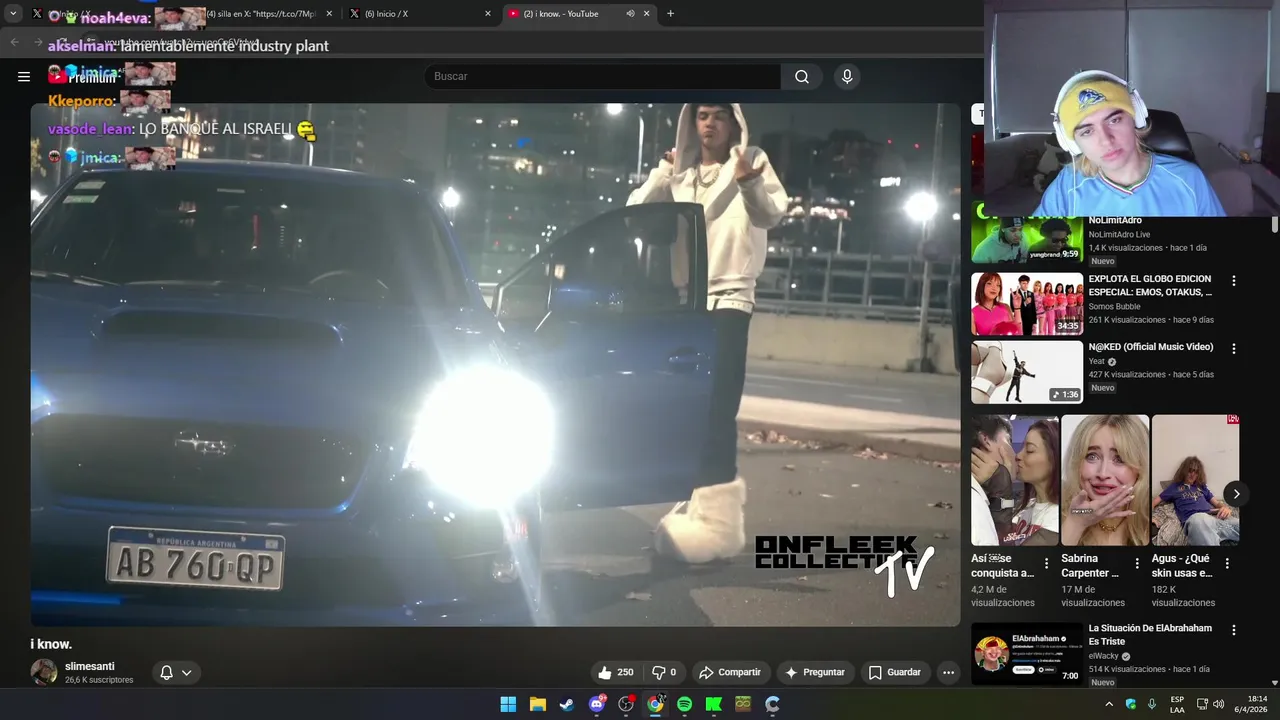Dislike the video with the thumbs-down
Screen dimensions: 1280x720
coord(665,672)
